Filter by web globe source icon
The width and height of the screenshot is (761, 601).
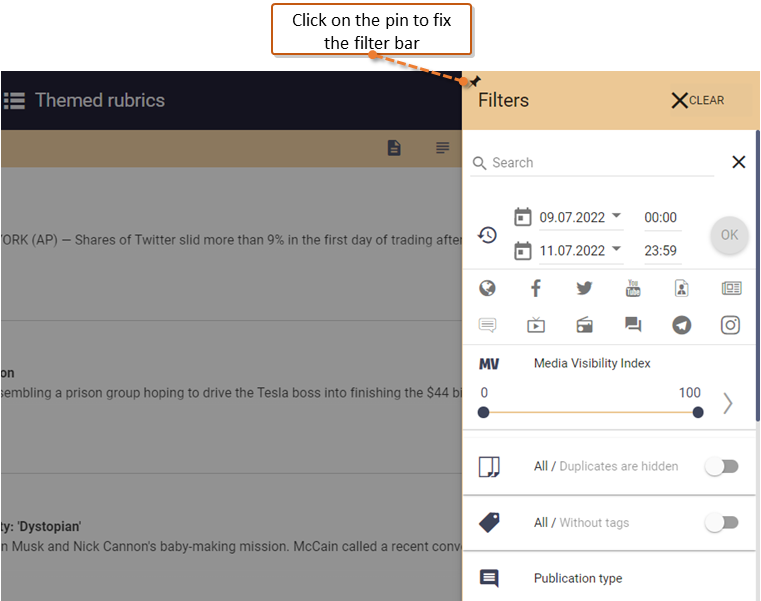[x=487, y=288]
